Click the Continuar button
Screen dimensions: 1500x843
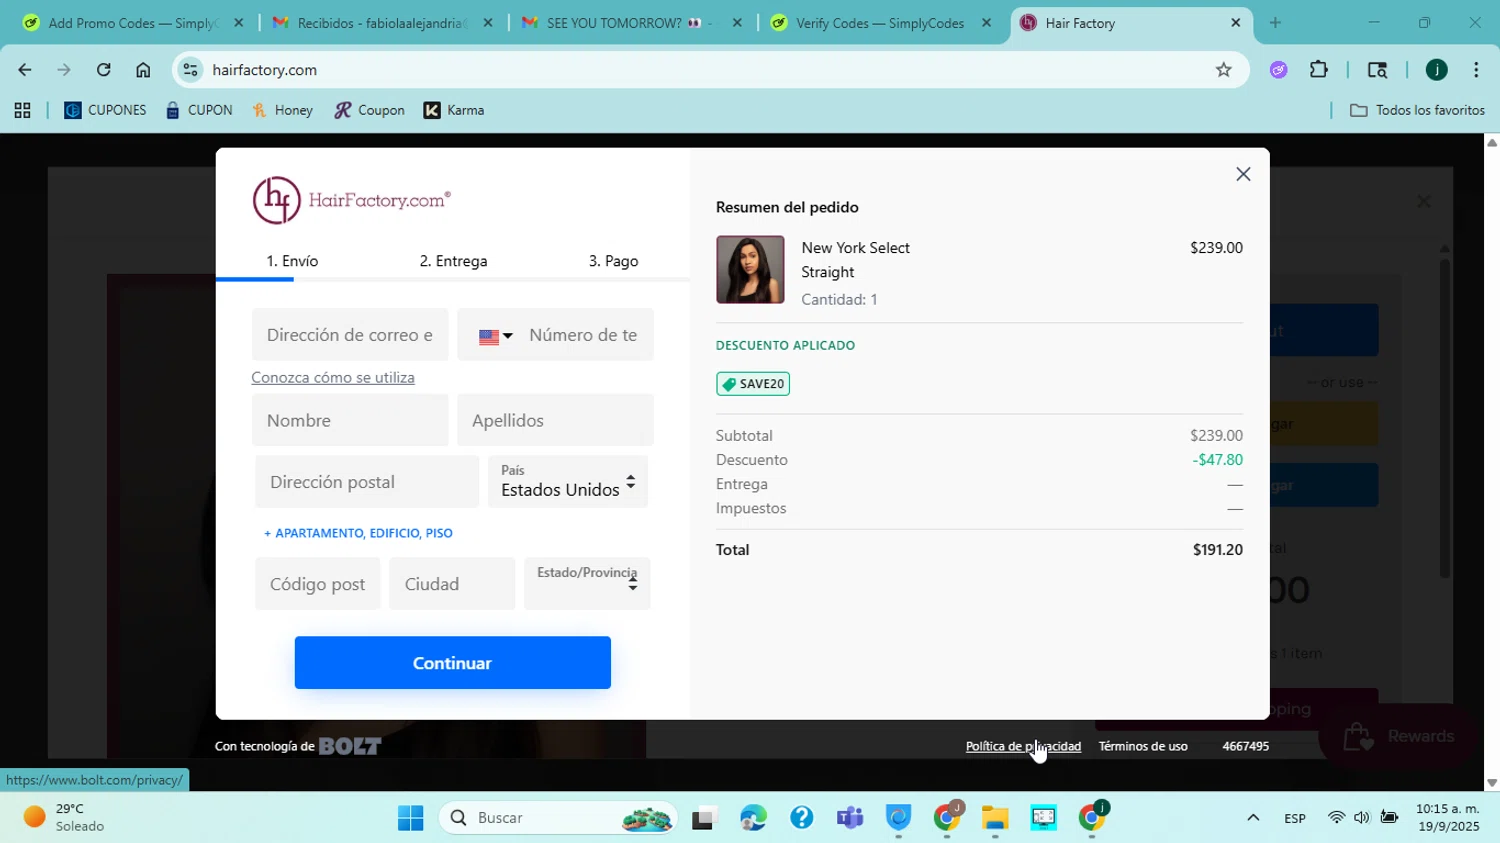coord(453,663)
